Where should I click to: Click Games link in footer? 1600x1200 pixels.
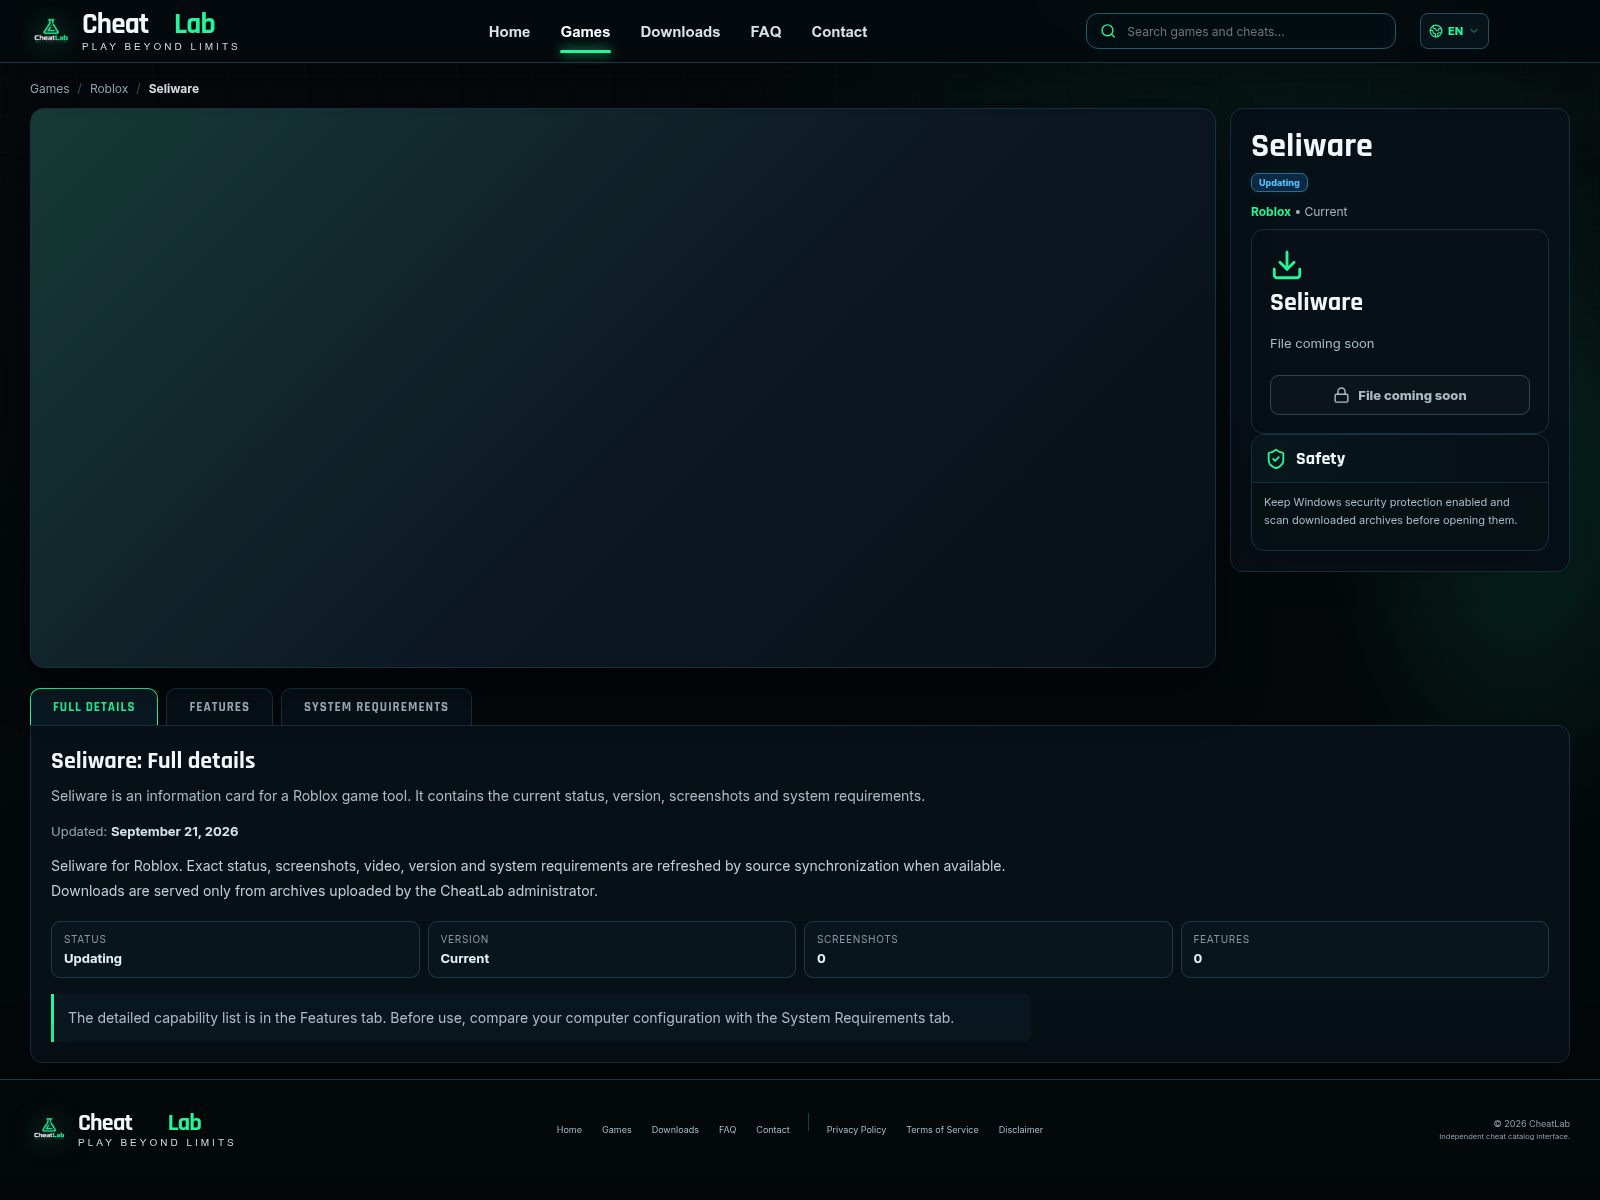tap(616, 1130)
